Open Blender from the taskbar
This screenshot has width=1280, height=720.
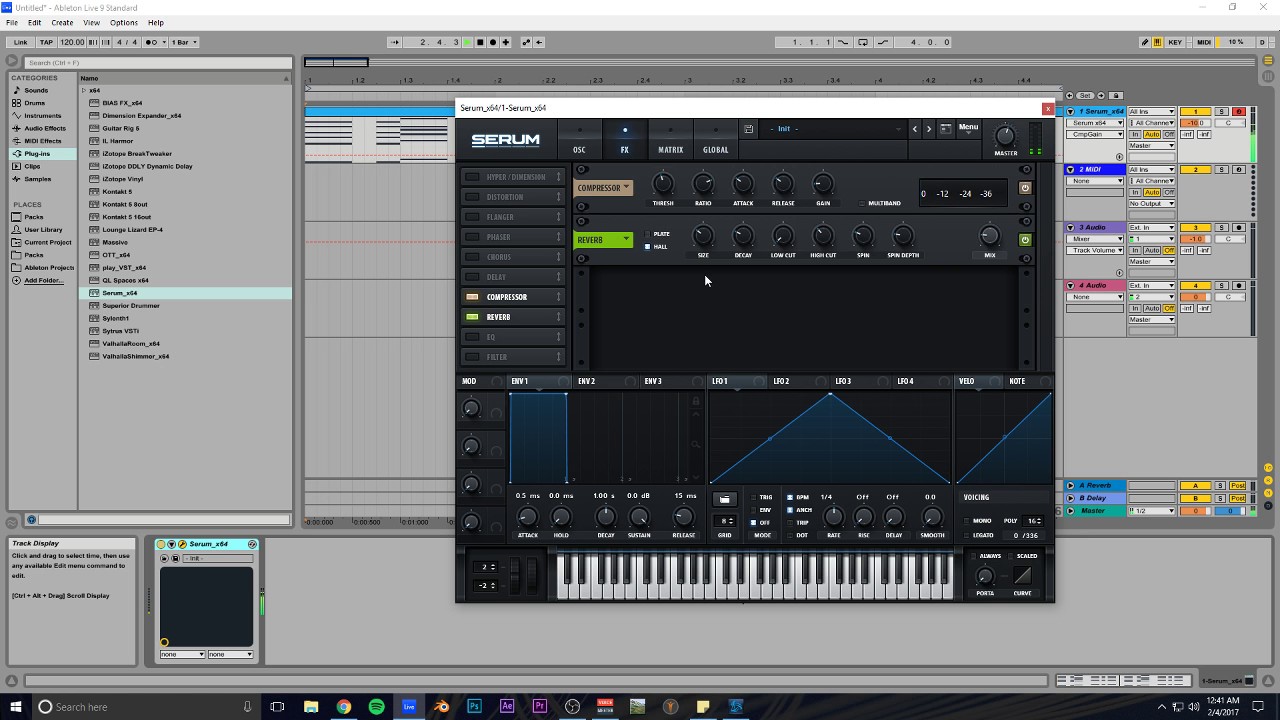[441, 706]
